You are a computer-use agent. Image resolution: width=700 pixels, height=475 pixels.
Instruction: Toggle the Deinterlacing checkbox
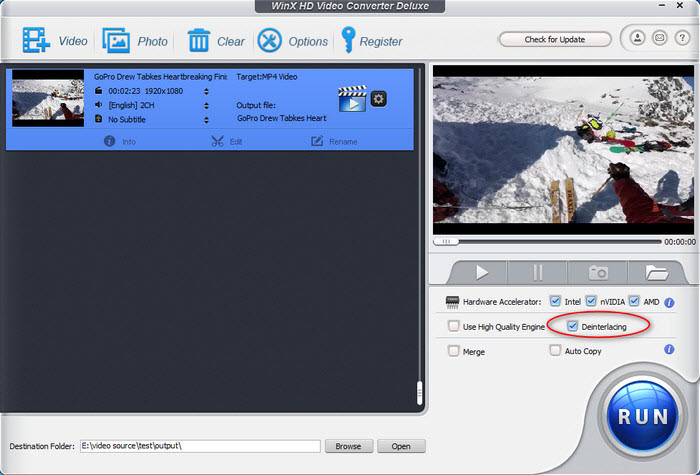pyautogui.click(x=572, y=326)
